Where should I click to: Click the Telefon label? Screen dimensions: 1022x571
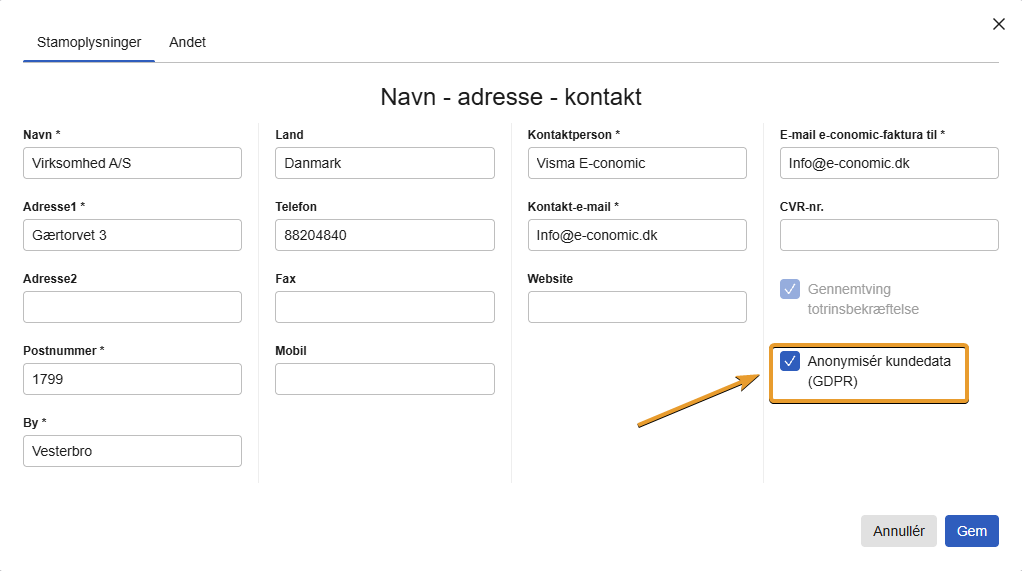point(296,207)
